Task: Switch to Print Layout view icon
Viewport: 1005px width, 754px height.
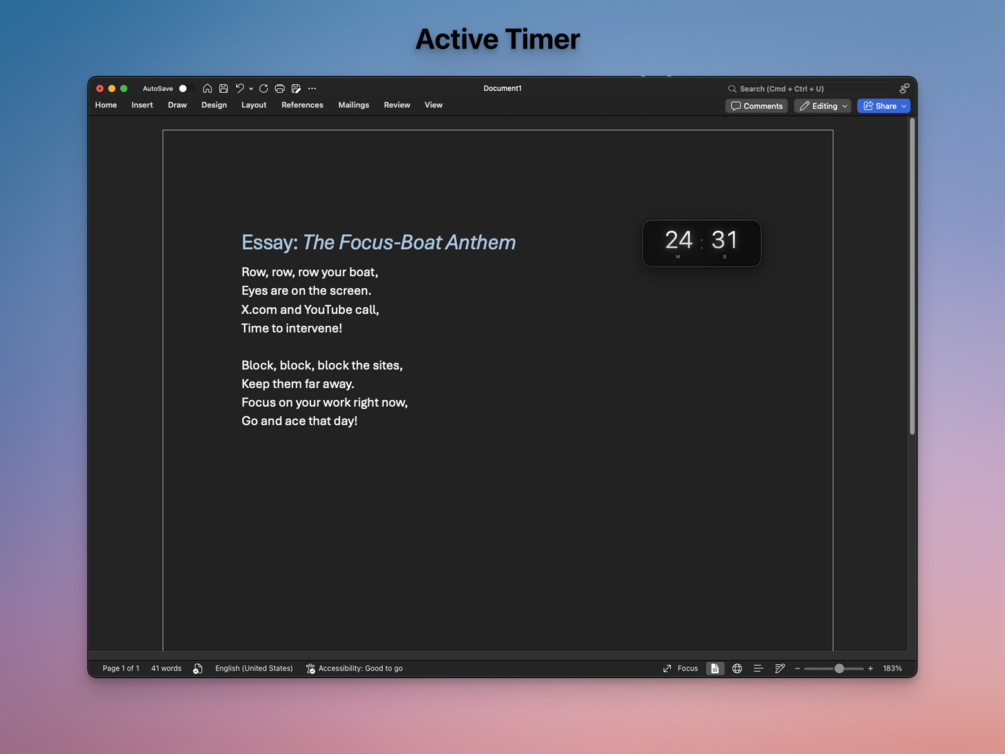Action: (715, 668)
